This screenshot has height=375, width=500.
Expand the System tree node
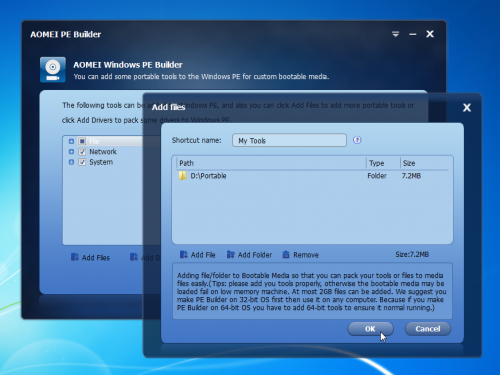point(71,162)
